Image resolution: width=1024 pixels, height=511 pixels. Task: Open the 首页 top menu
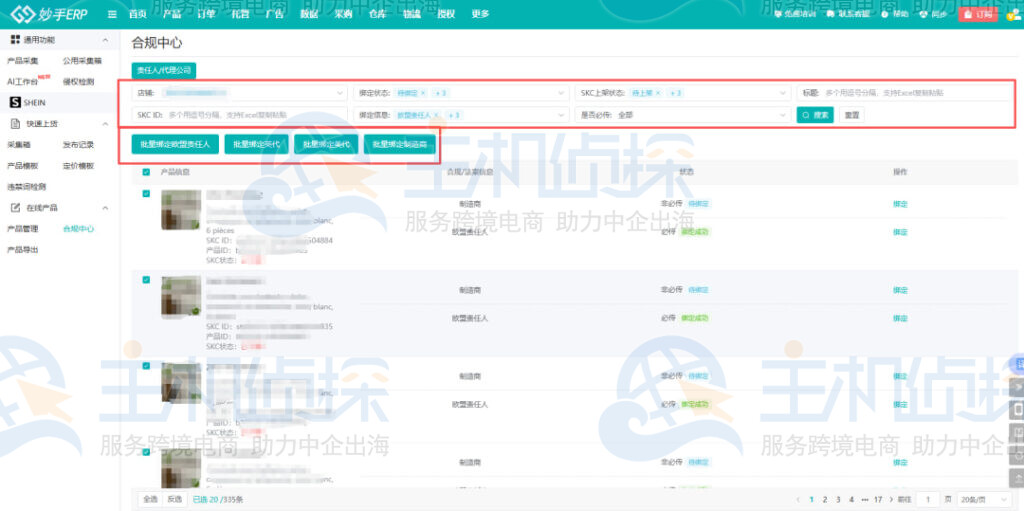[137, 14]
